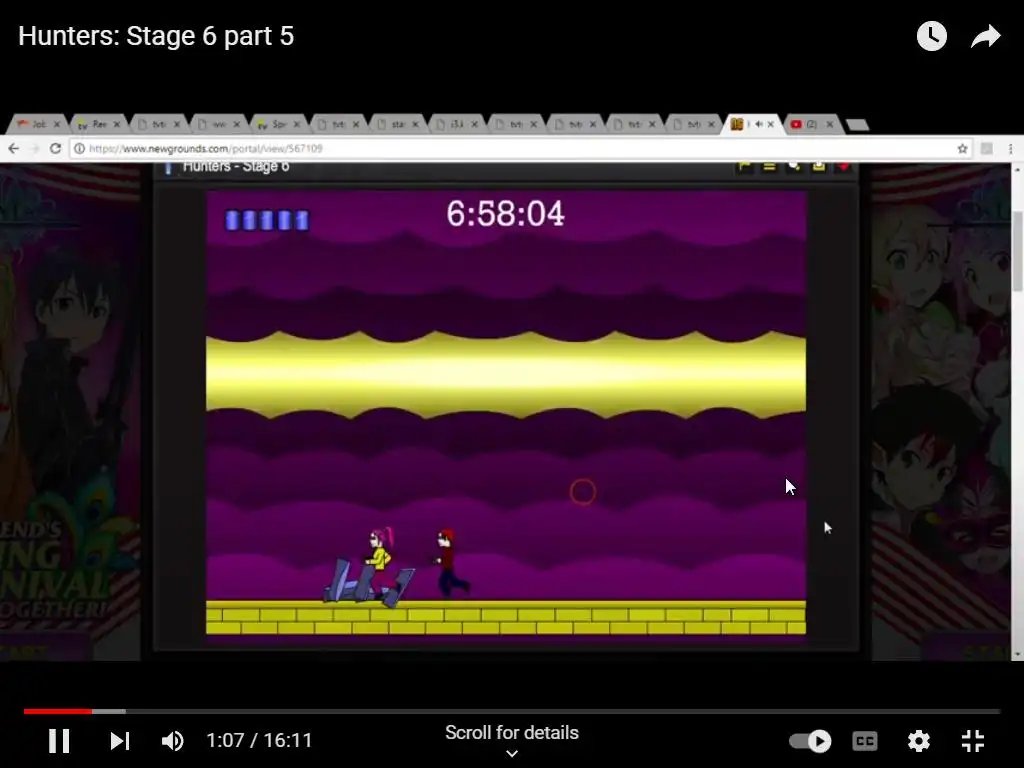Open the player settings gear
1024x768 pixels.
pos(919,741)
